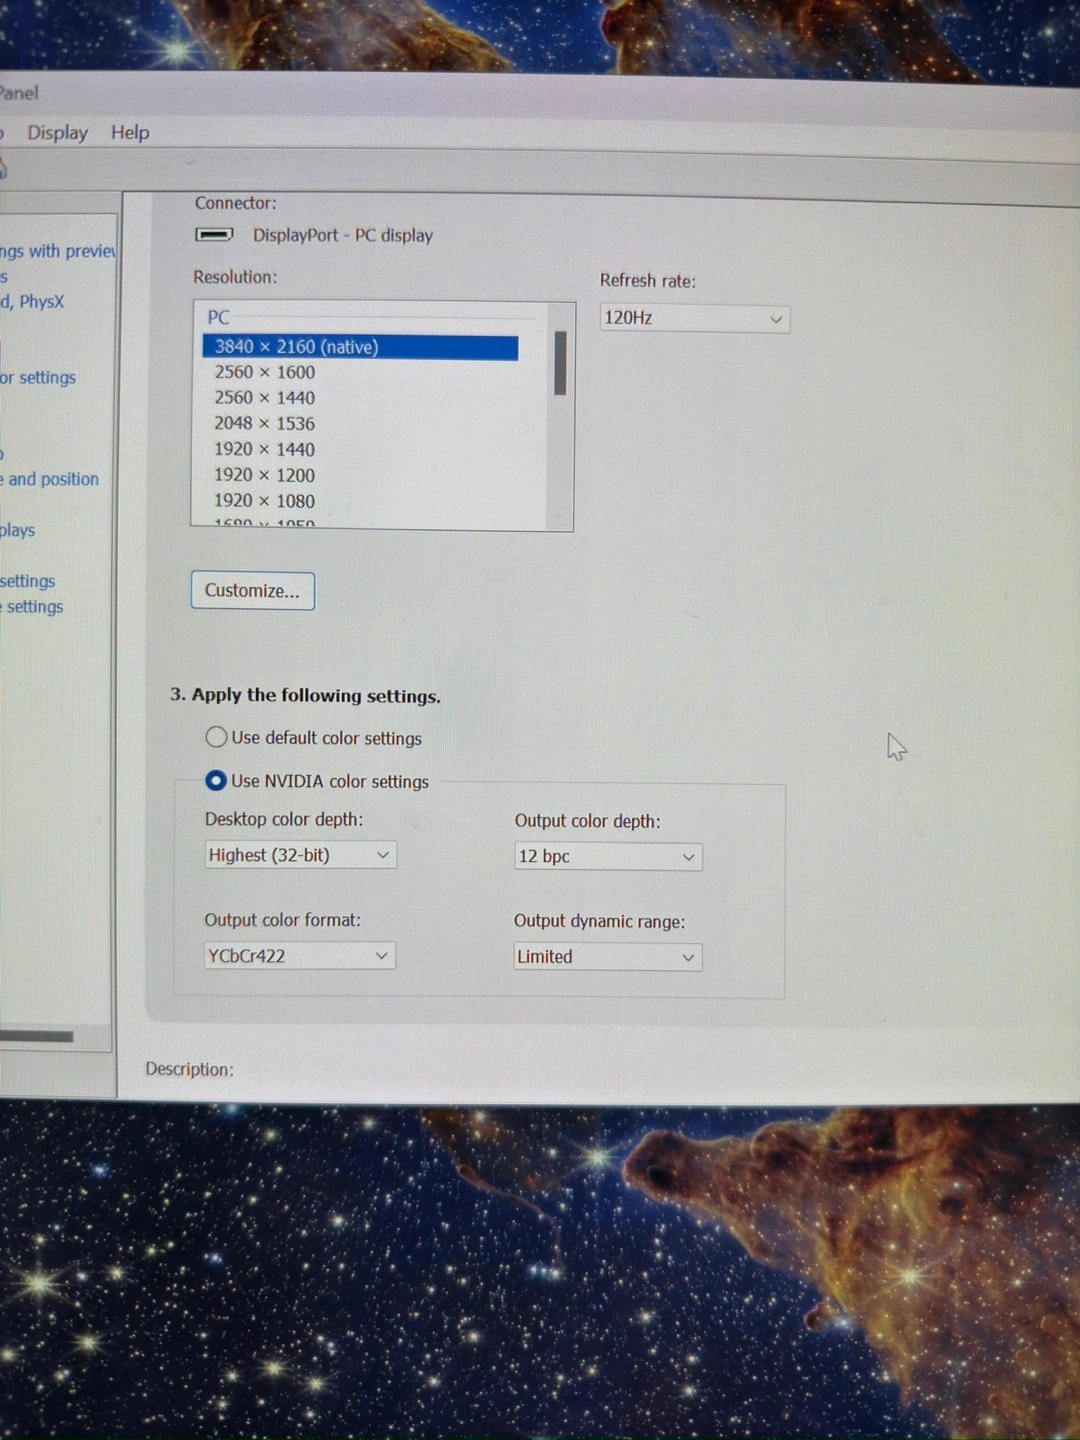This screenshot has width=1080, height=1440.
Task: Expand the 120Hz refresh rate dropdown
Action: (x=694, y=319)
